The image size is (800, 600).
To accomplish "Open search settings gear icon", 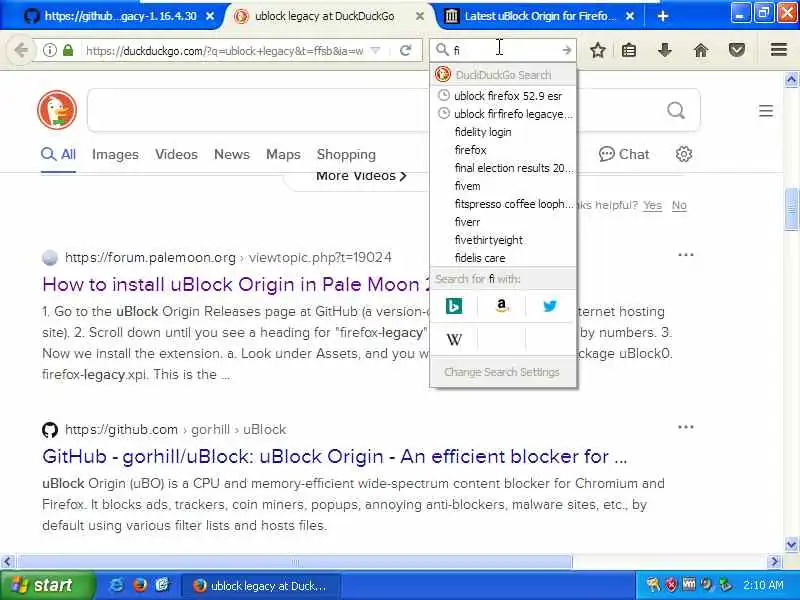I will 684,154.
